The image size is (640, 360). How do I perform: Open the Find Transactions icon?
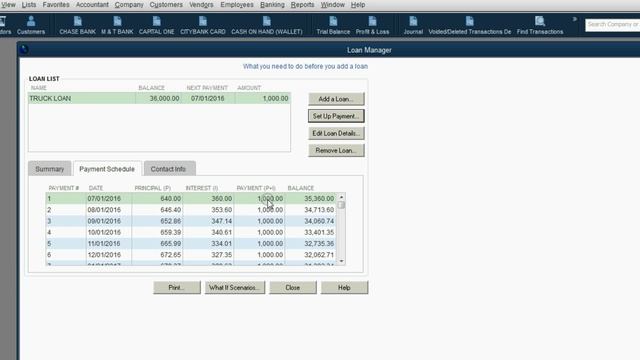[x=540, y=25]
